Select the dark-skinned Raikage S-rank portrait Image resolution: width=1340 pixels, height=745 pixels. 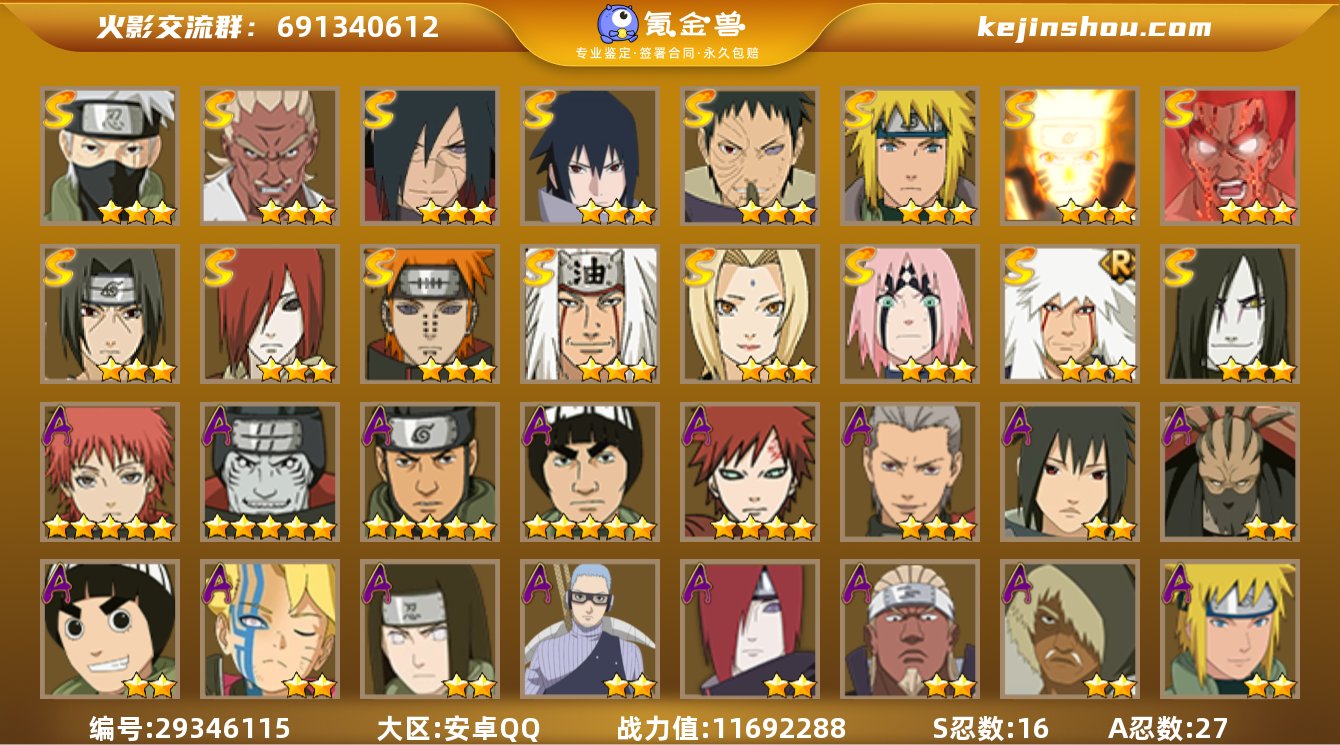pos(269,156)
